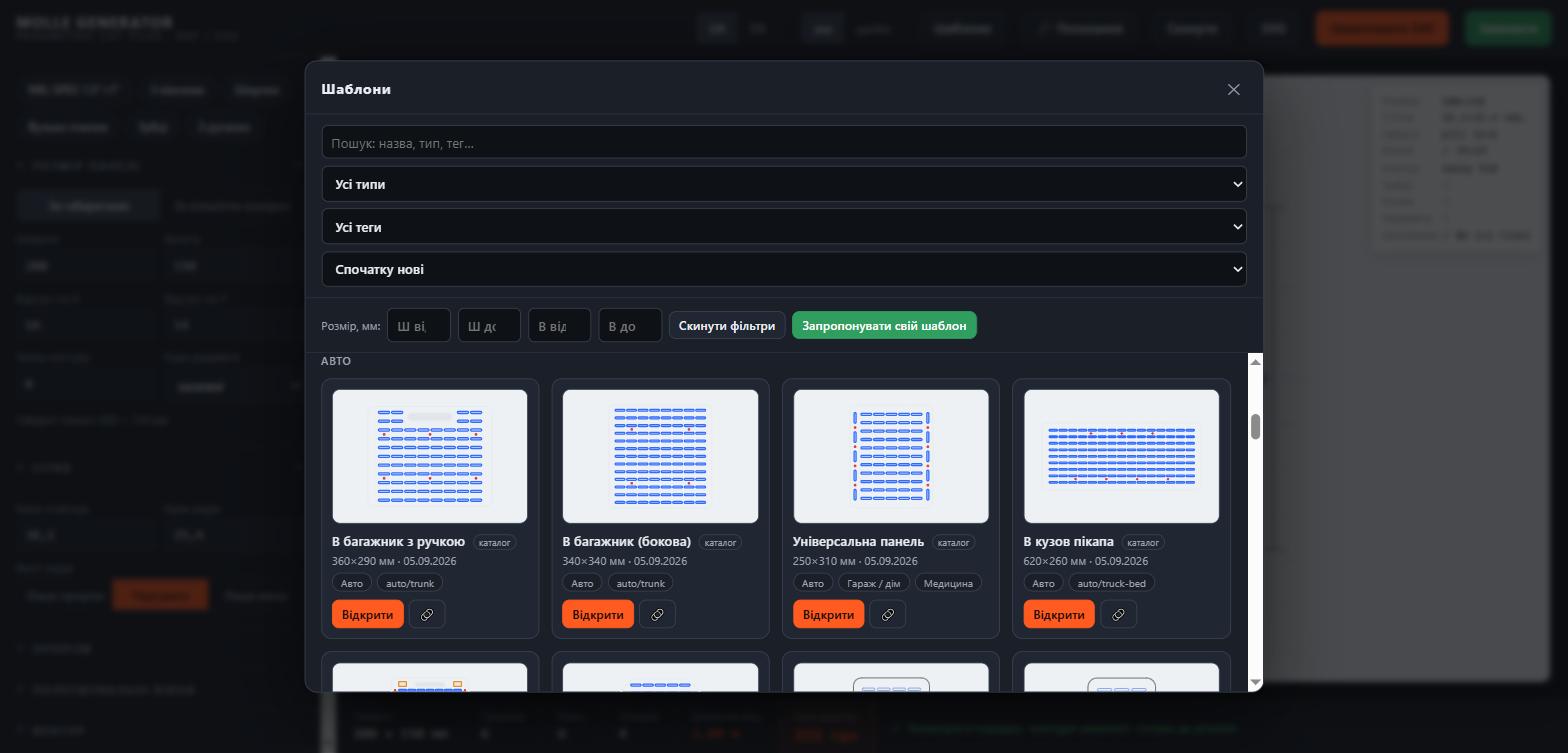Screen dimensions: 1568x753
Task: Click 'Скинути фільтри' button
Action: (727, 325)
